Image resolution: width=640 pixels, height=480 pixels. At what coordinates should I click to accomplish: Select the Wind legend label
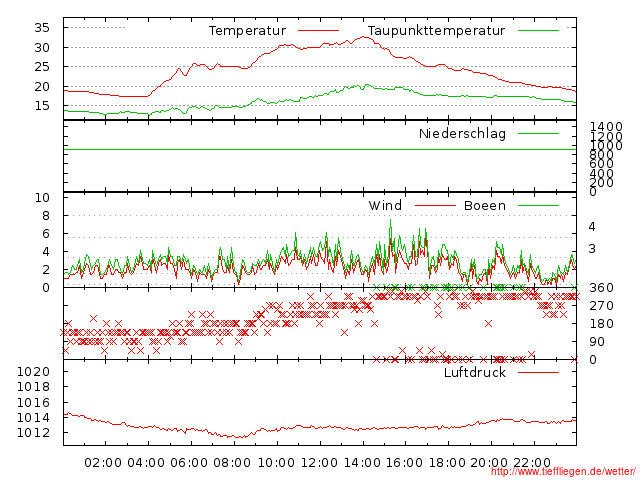pyautogui.click(x=385, y=205)
